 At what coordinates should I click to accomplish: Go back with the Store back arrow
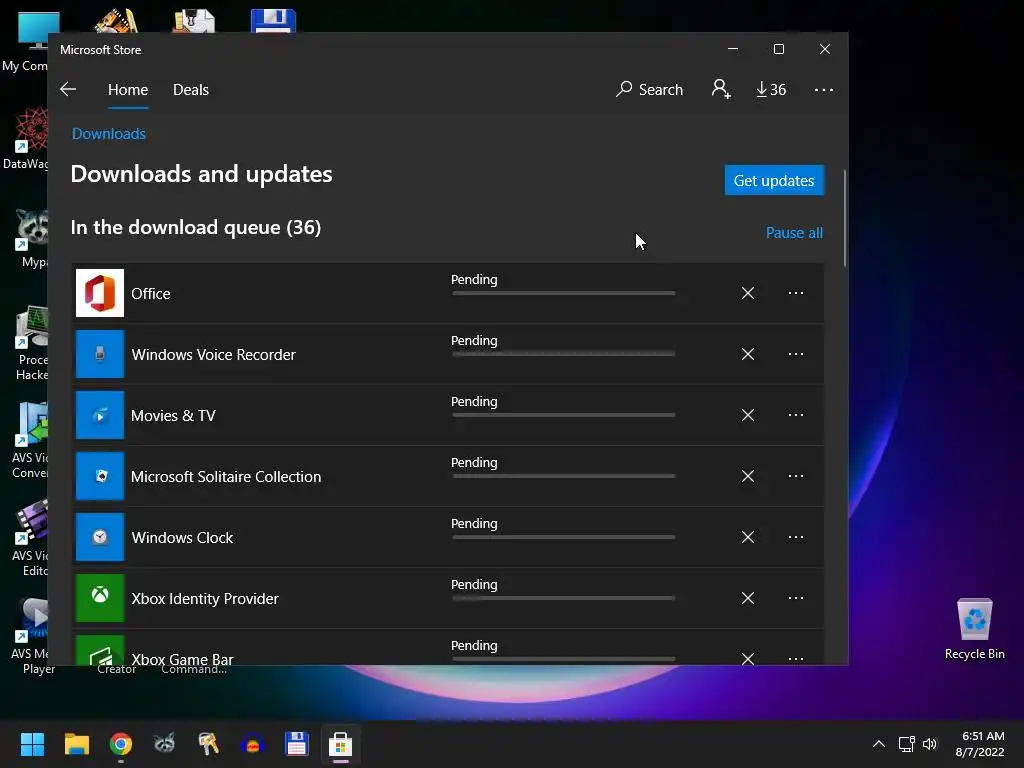(68, 89)
